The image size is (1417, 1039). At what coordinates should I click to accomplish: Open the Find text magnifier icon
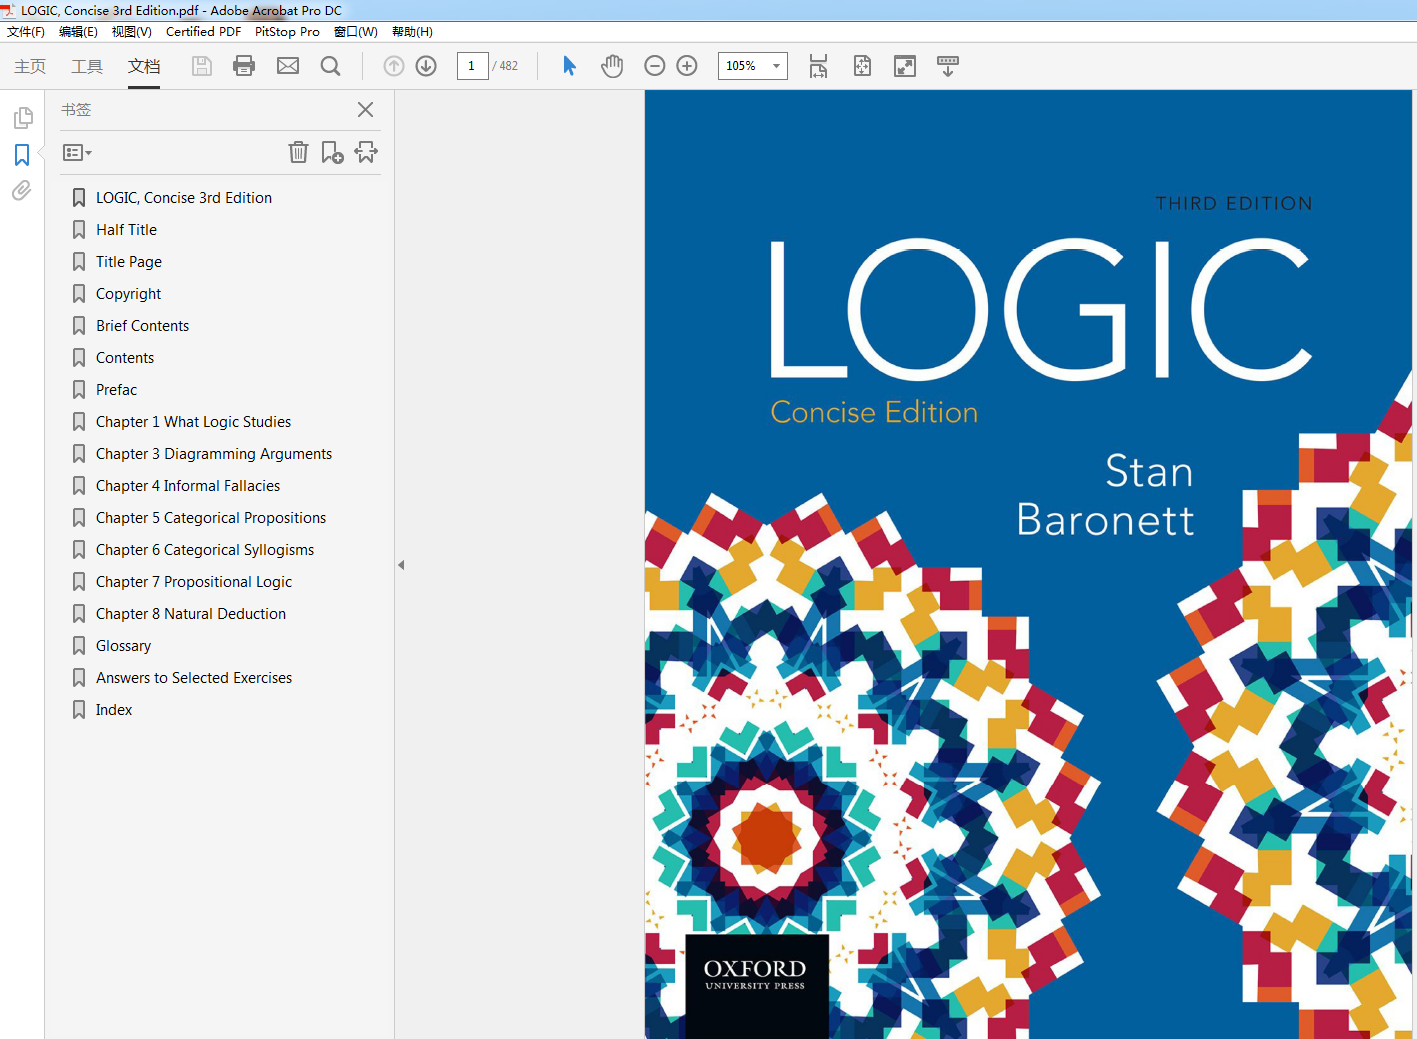coord(330,66)
